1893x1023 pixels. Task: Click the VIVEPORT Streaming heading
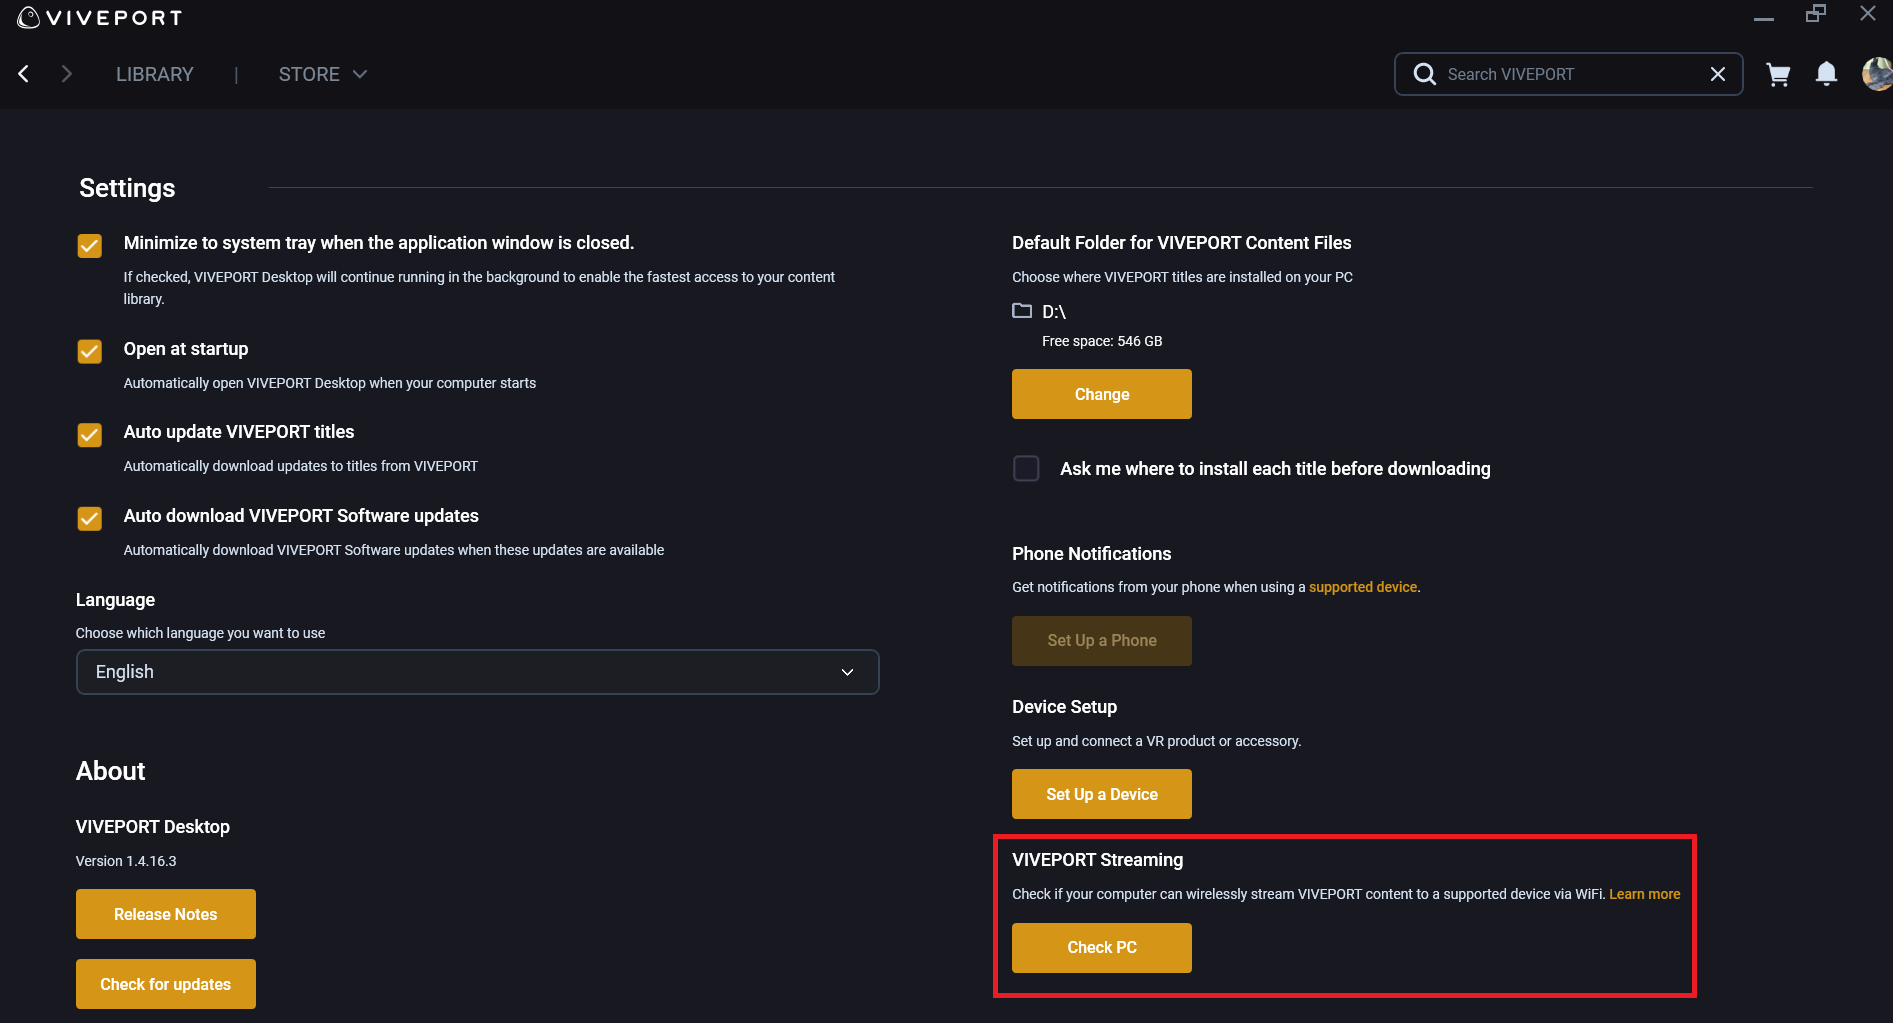coord(1097,860)
